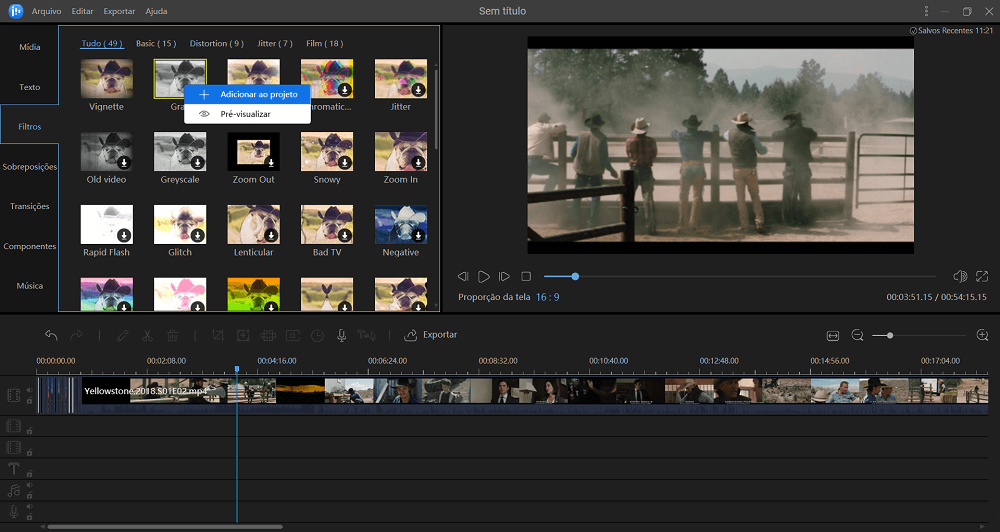Choose Adicionar ao projeto from context menu

click(247, 94)
